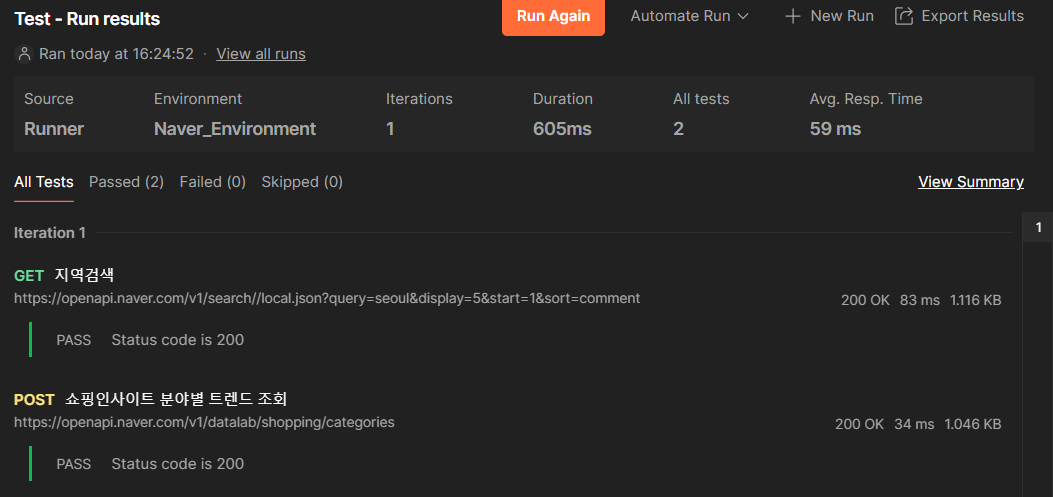
Task: Click the 34 ms response time
Action: (x=914, y=424)
